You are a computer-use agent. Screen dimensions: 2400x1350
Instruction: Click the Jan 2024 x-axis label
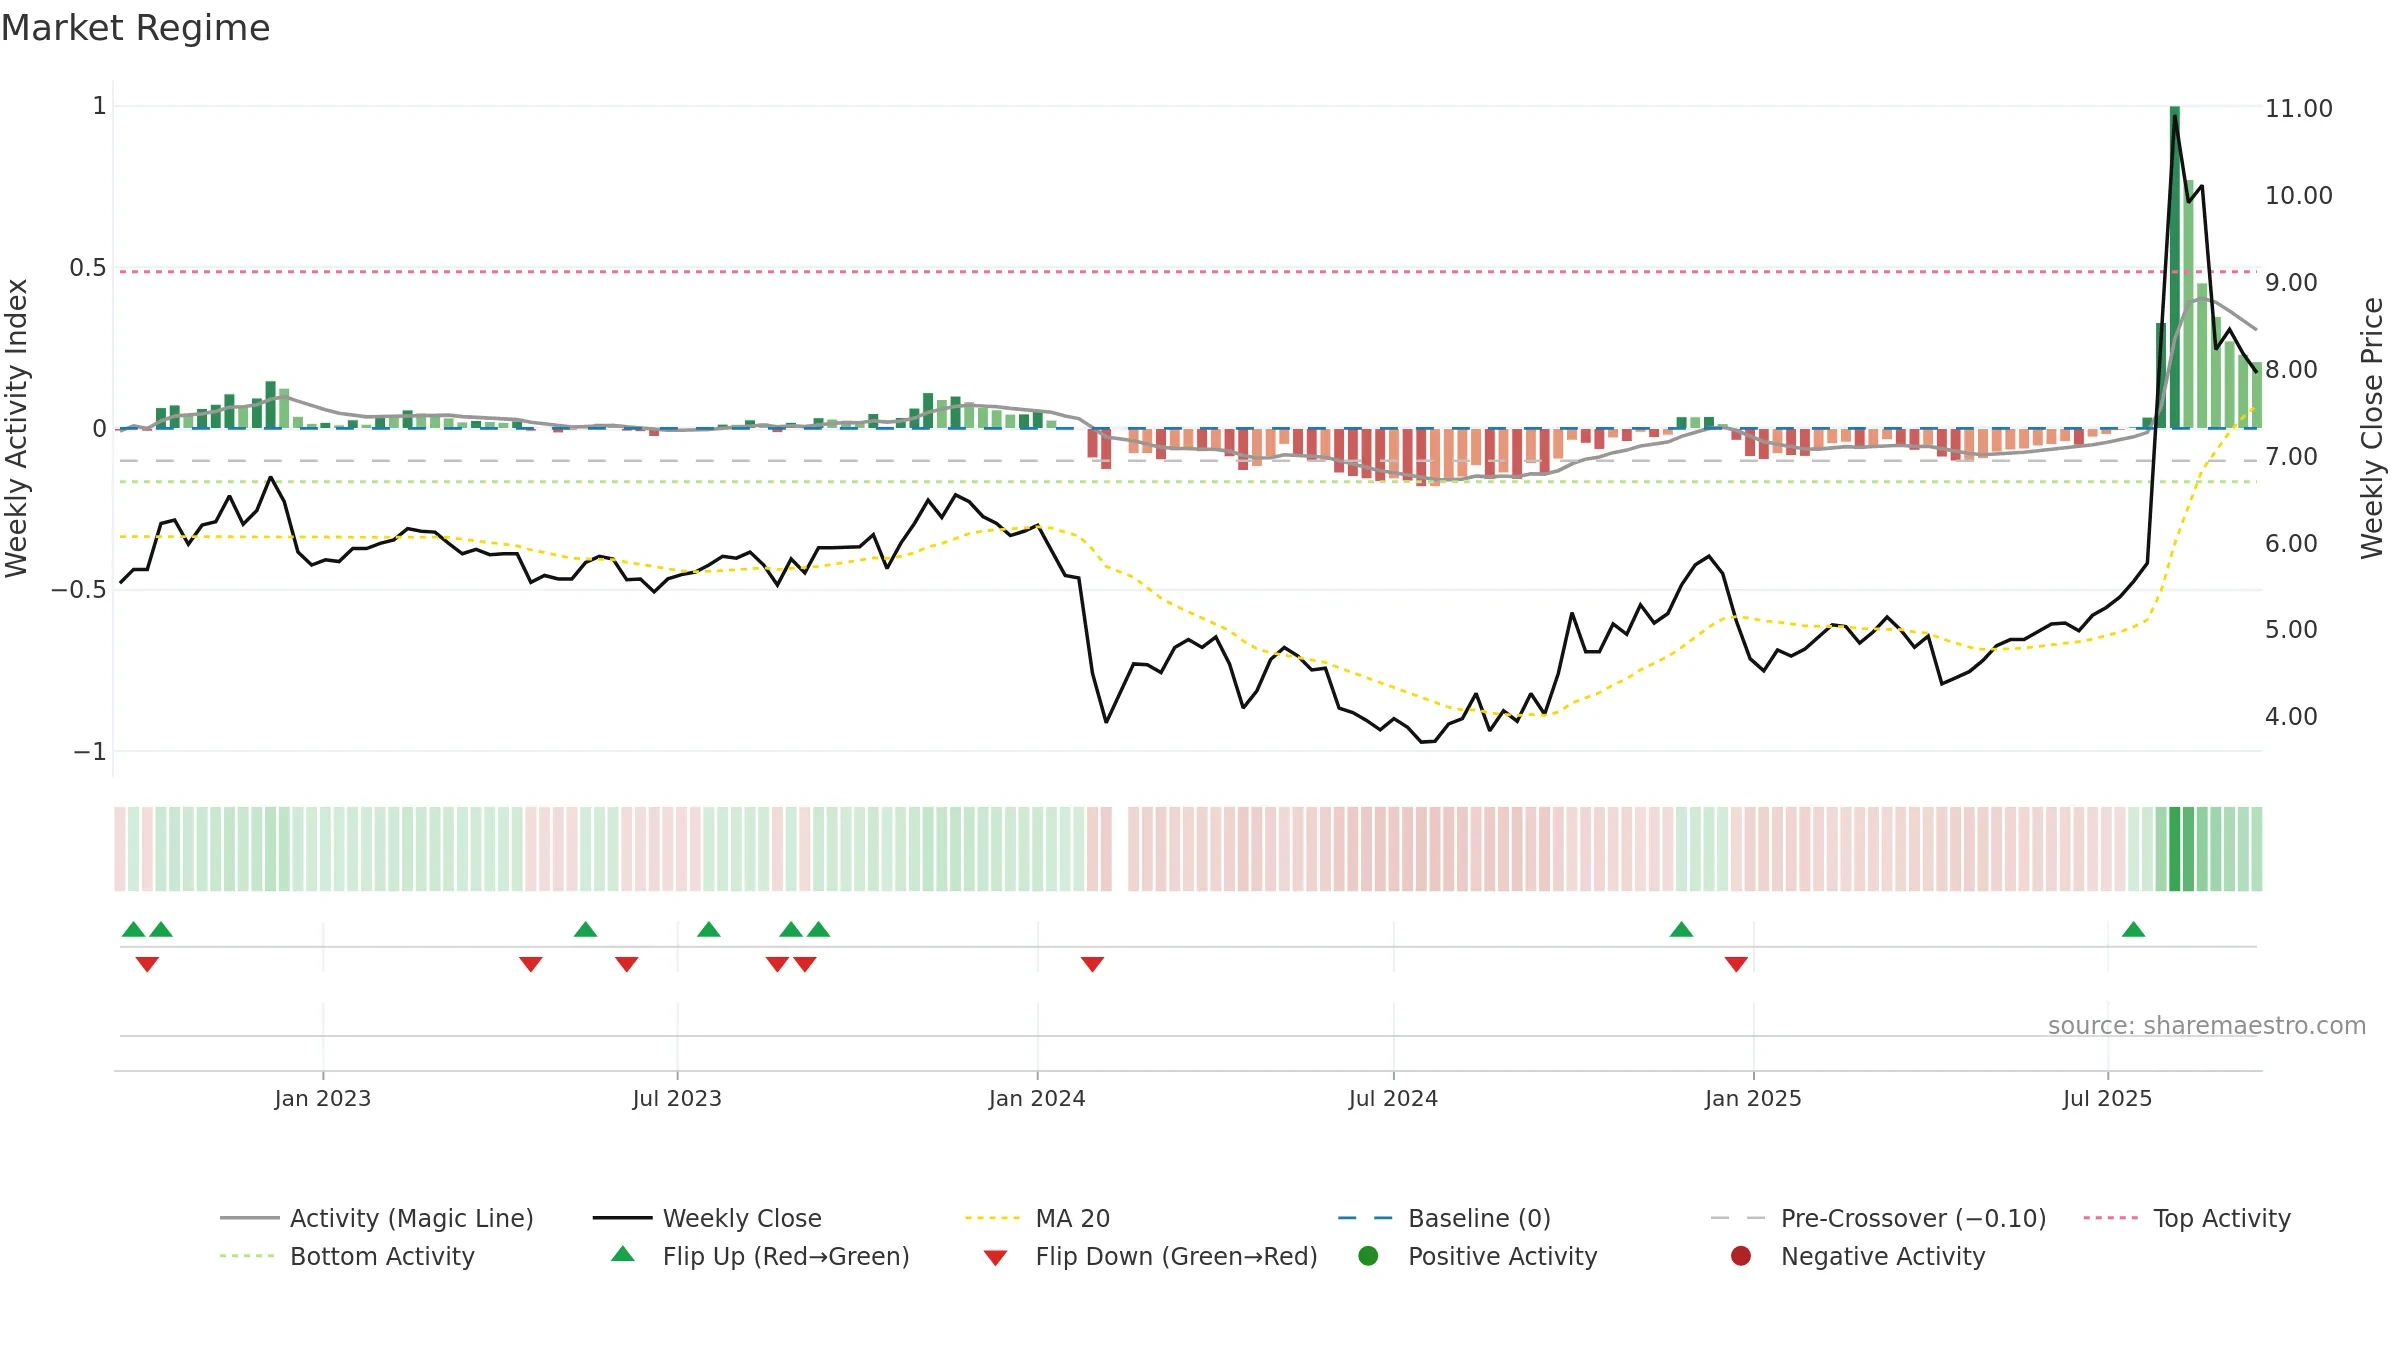click(x=1037, y=1098)
